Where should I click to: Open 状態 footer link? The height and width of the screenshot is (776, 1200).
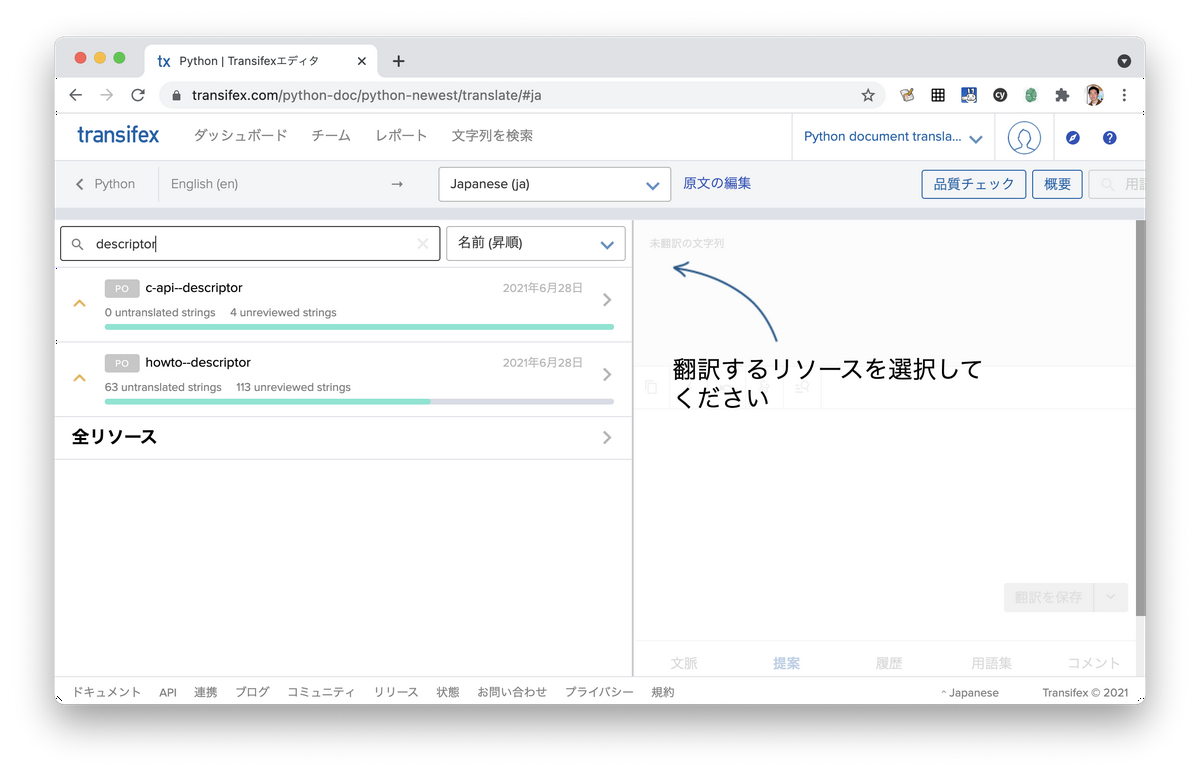click(448, 692)
